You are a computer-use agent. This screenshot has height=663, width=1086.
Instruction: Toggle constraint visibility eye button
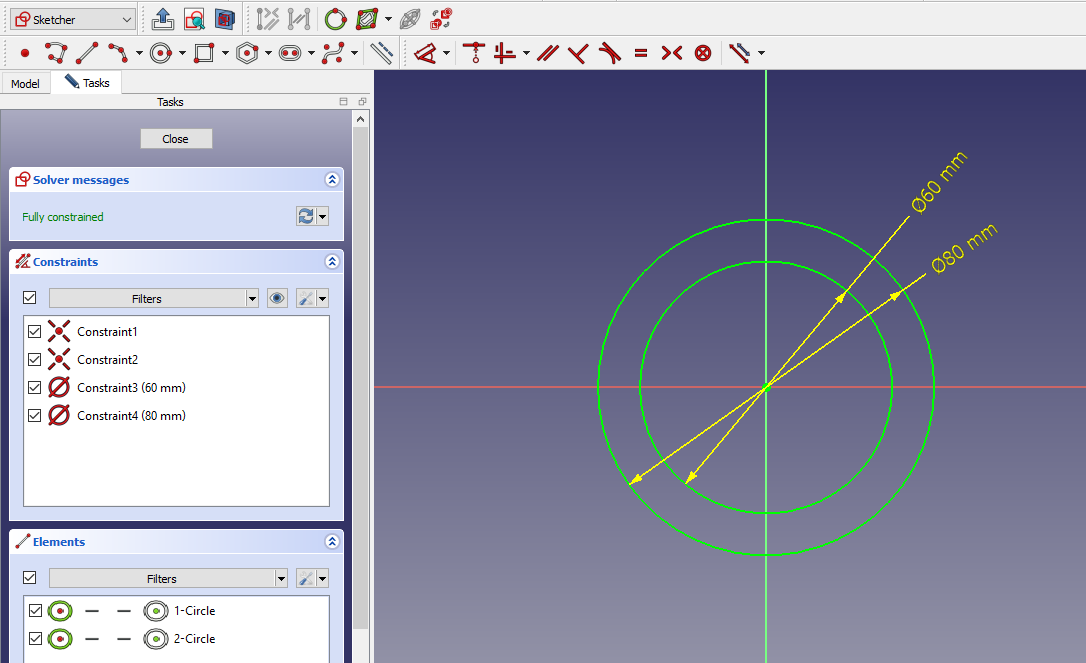pos(277,298)
